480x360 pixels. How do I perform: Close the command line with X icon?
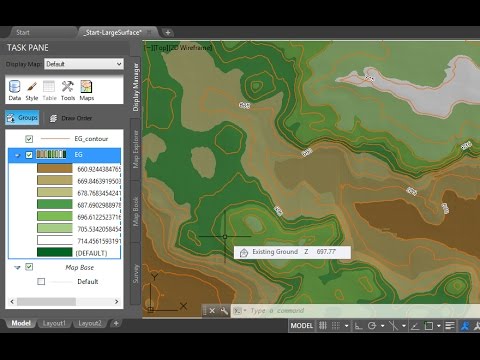tap(212, 311)
